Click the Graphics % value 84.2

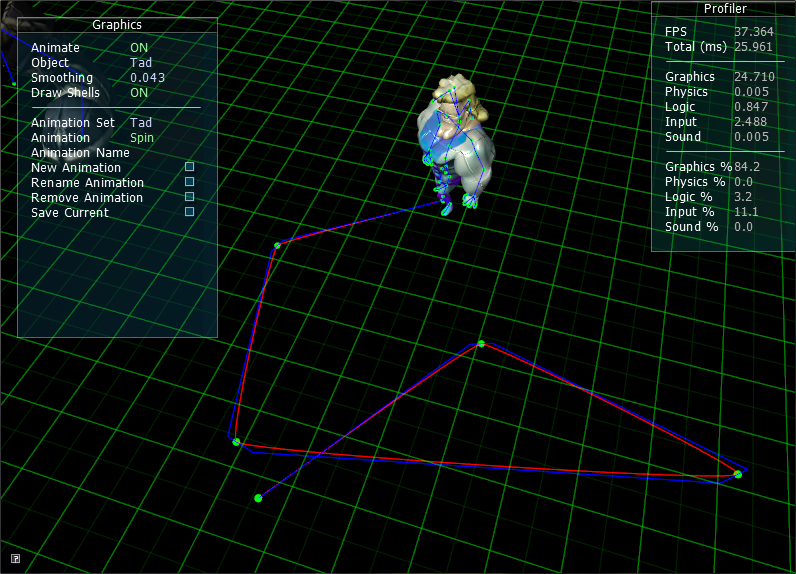coord(747,167)
